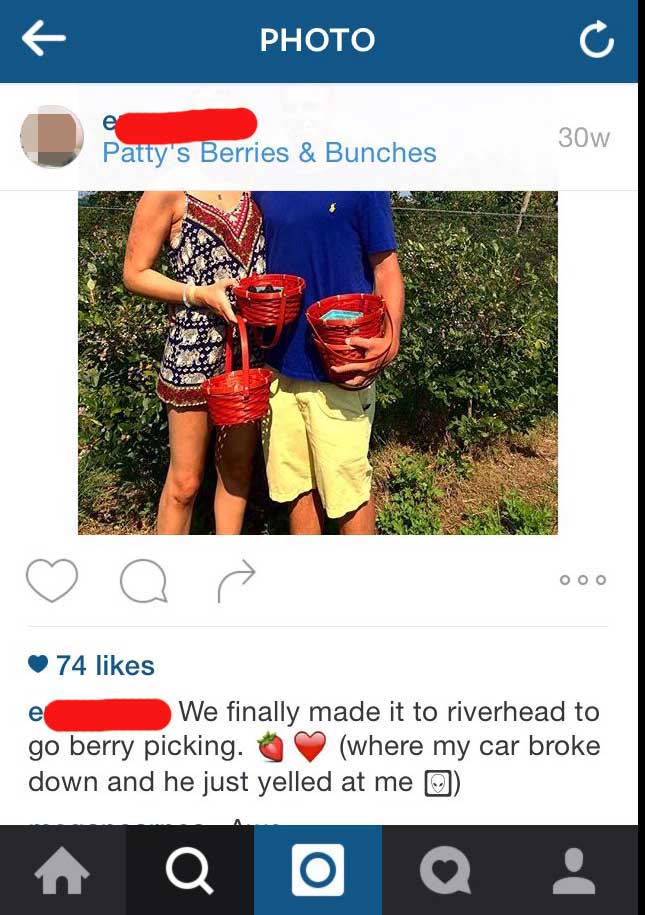Open Patty's Berries & Bunches location
The height and width of the screenshot is (915, 645).
(269, 153)
